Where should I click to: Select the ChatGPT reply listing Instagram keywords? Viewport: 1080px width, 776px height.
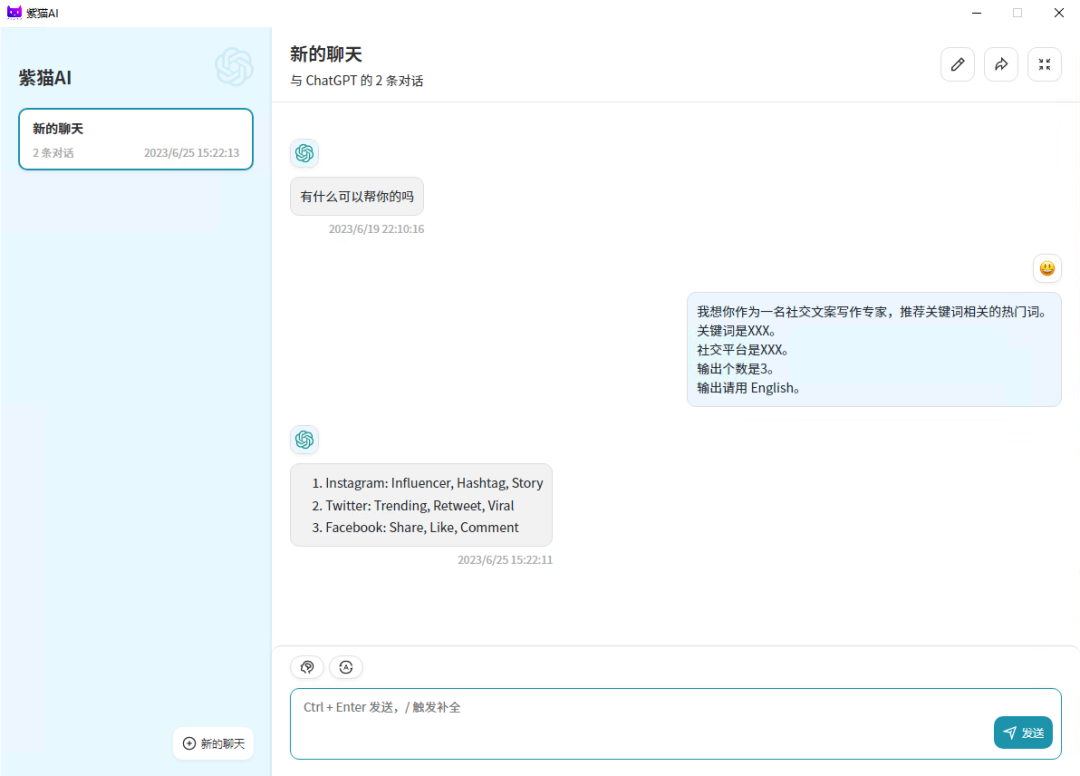pyautogui.click(x=421, y=505)
